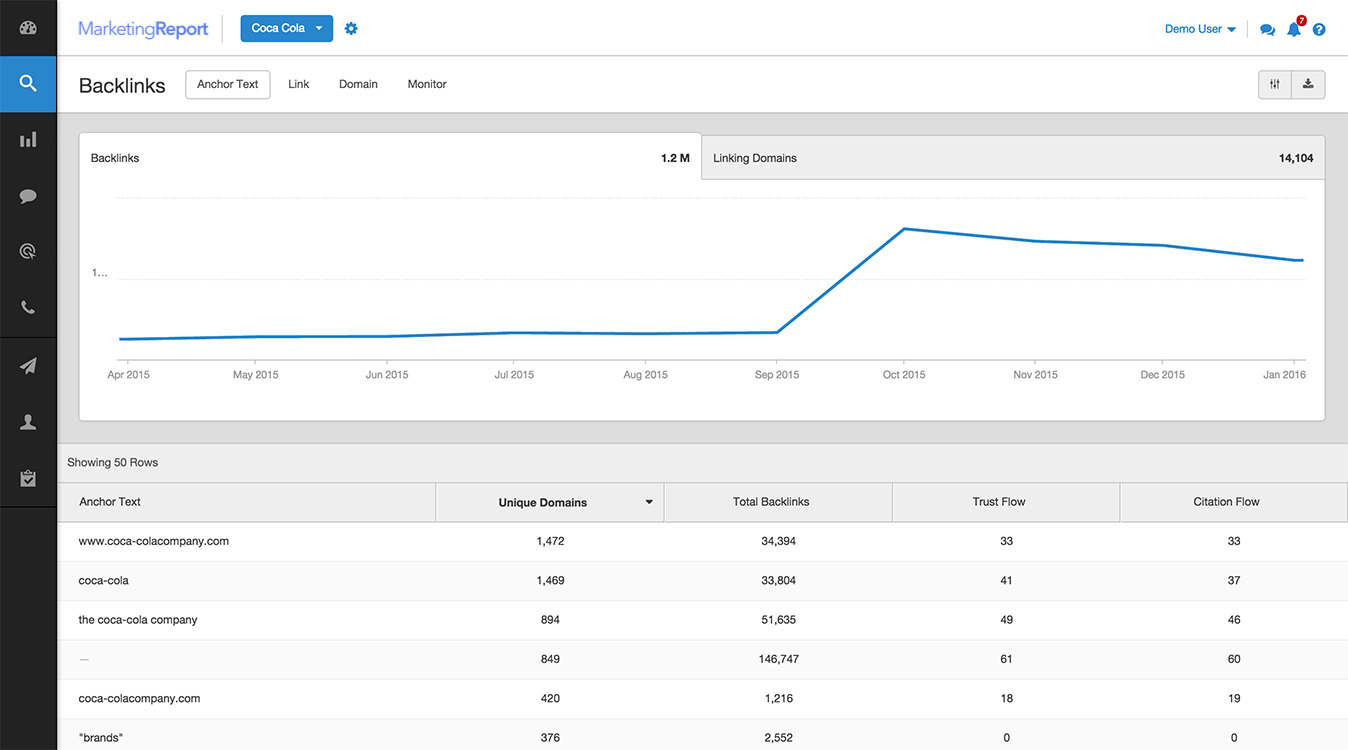Click the Citation Flow value 46

[x=1234, y=620]
